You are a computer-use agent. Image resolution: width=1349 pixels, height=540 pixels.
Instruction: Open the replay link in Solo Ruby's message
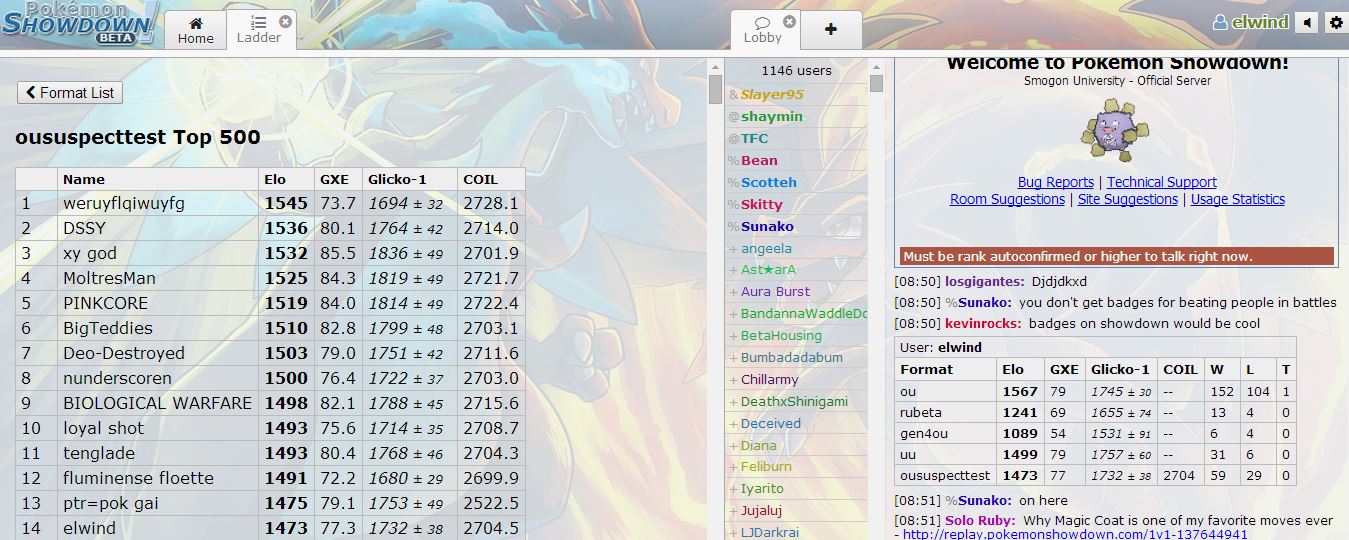pyautogui.click(x=1075, y=534)
